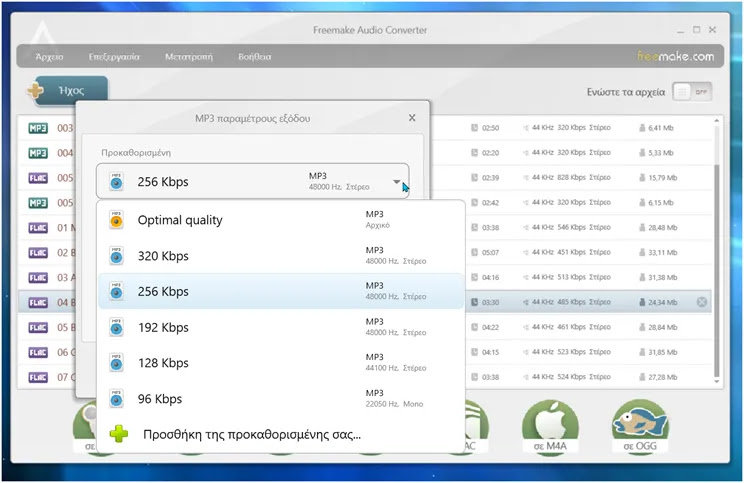Click the file size icon beside 33,11 Mb
The height and width of the screenshot is (483, 744).
(x=642, y=252)
